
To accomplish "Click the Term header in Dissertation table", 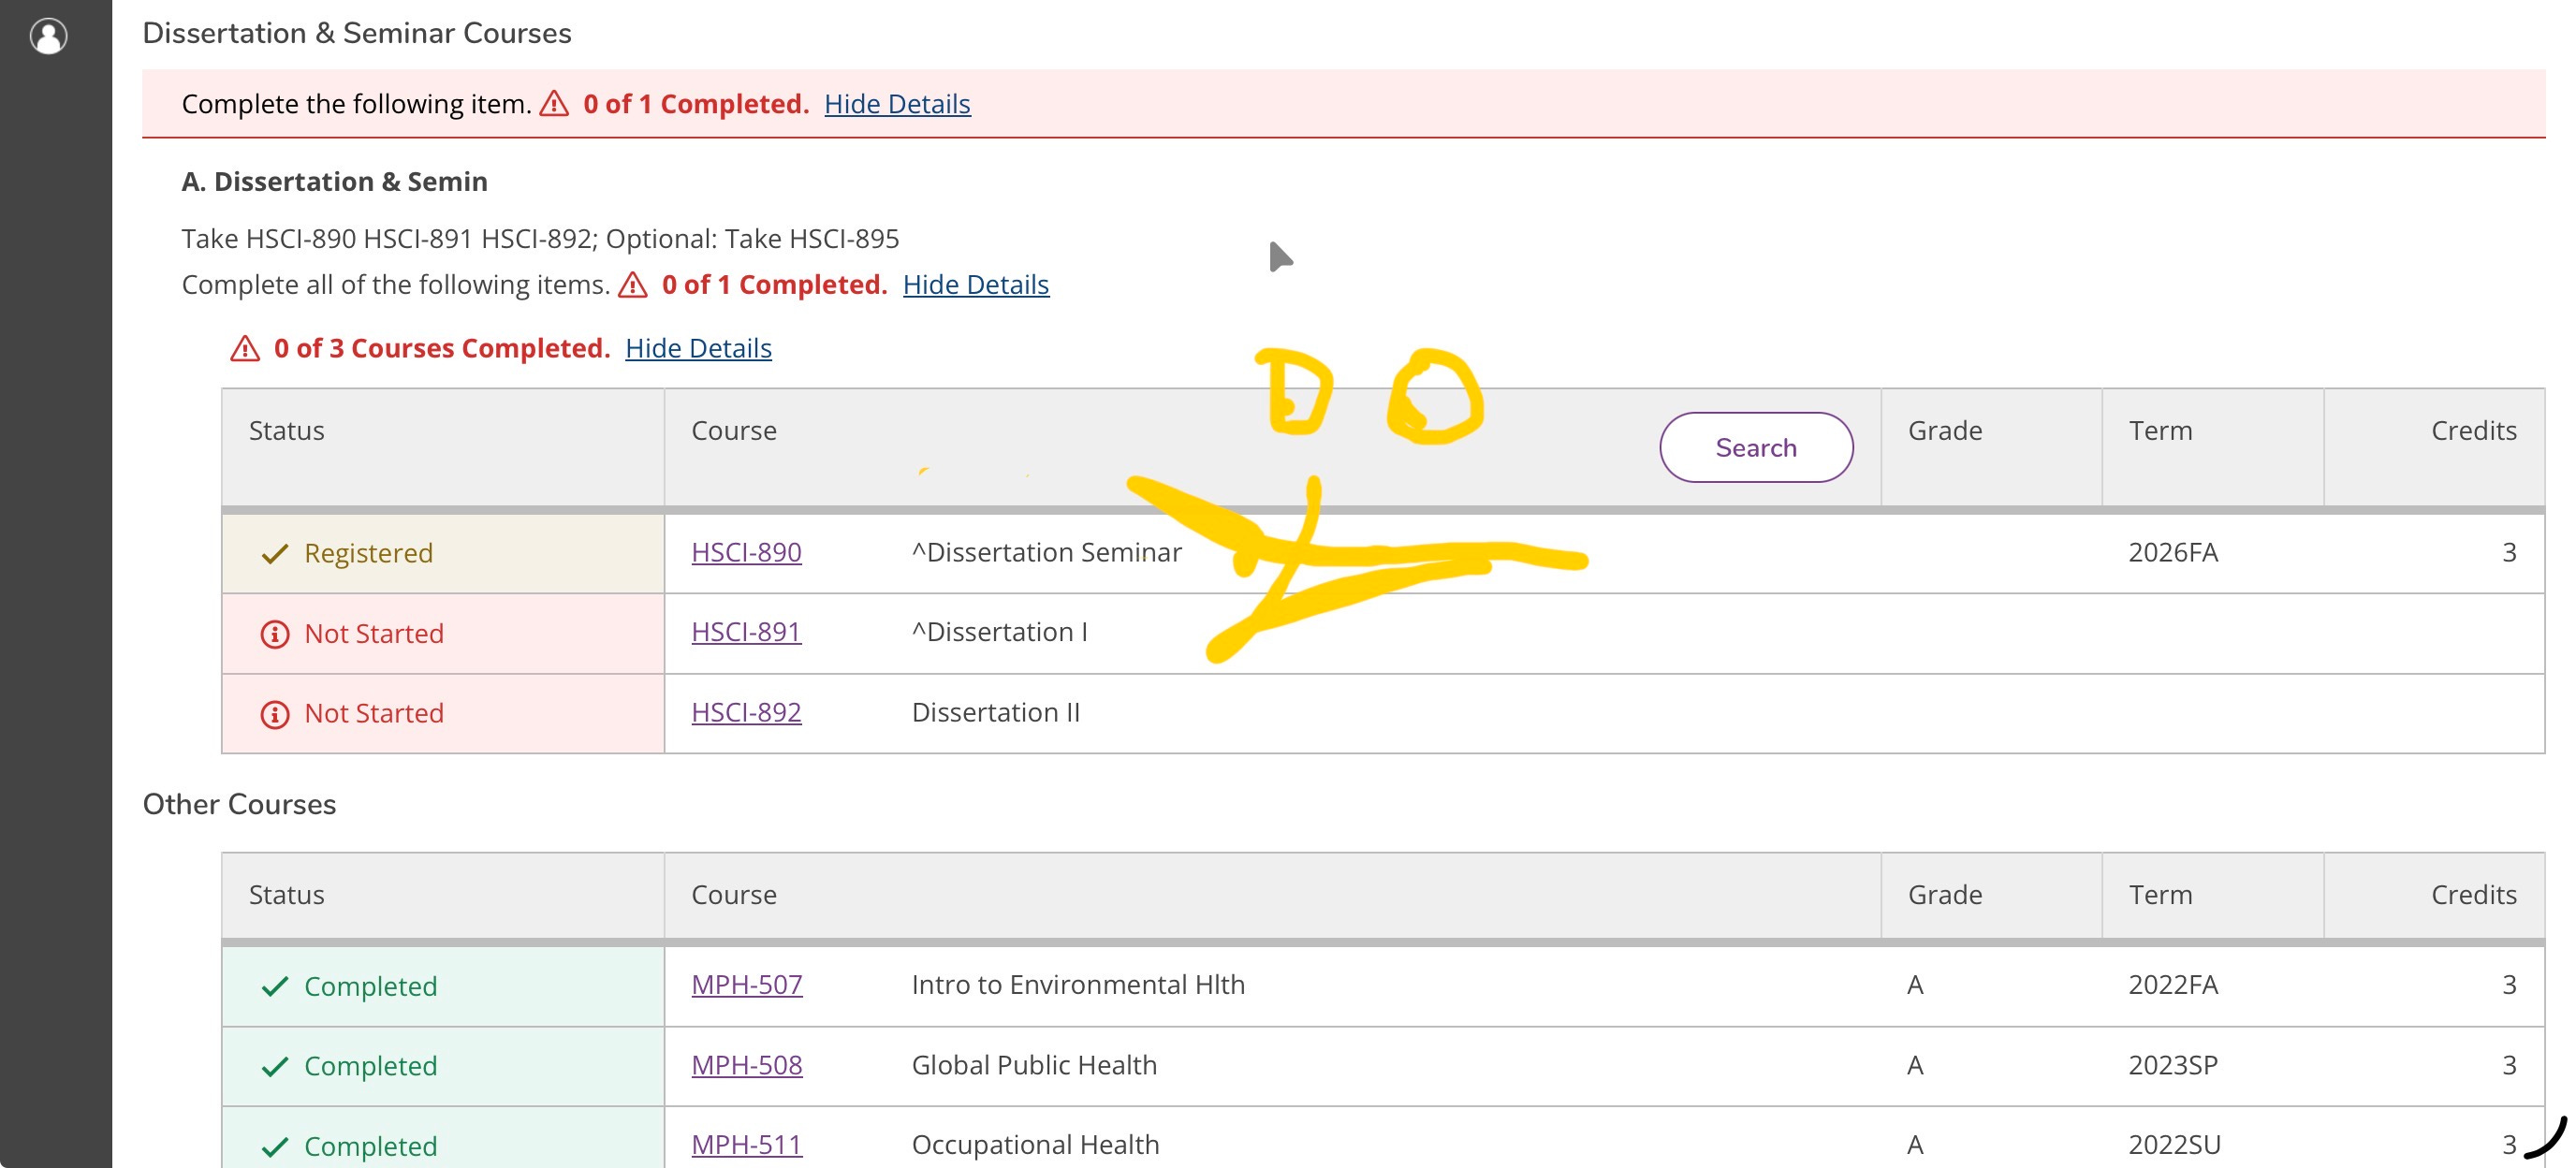I will point(2160,431).
